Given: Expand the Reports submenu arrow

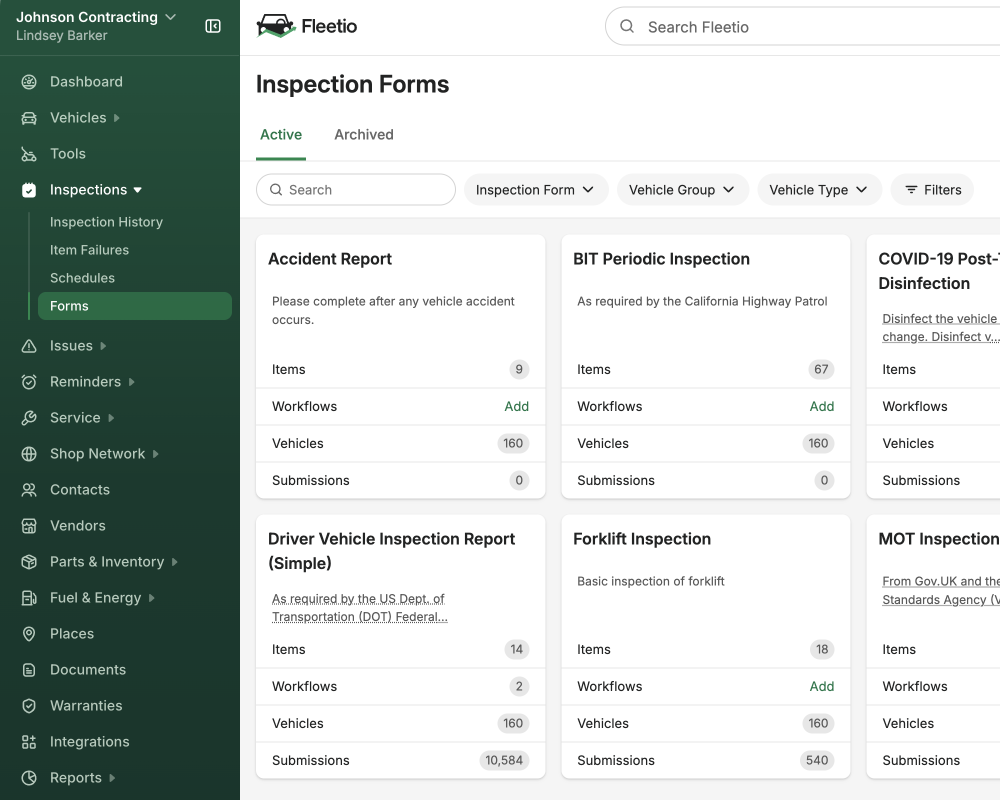Looking at the screenshot, I should tap(112, 778).
